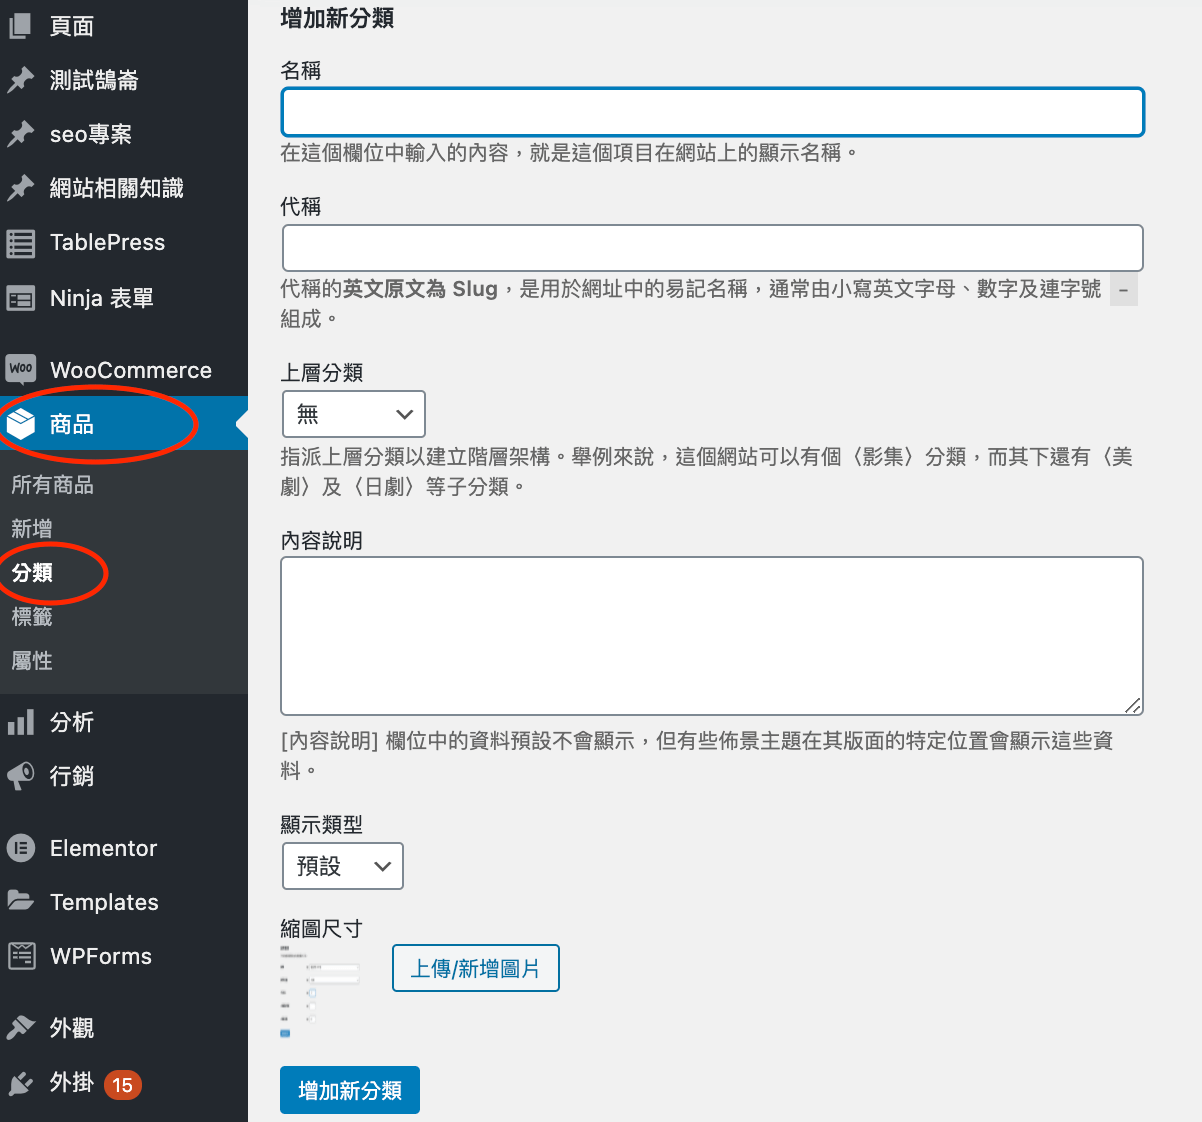Click the 外觀 paintbrush icon
The height and width of the screenshot is (1122, 1202).
(x=21, y=1028)
